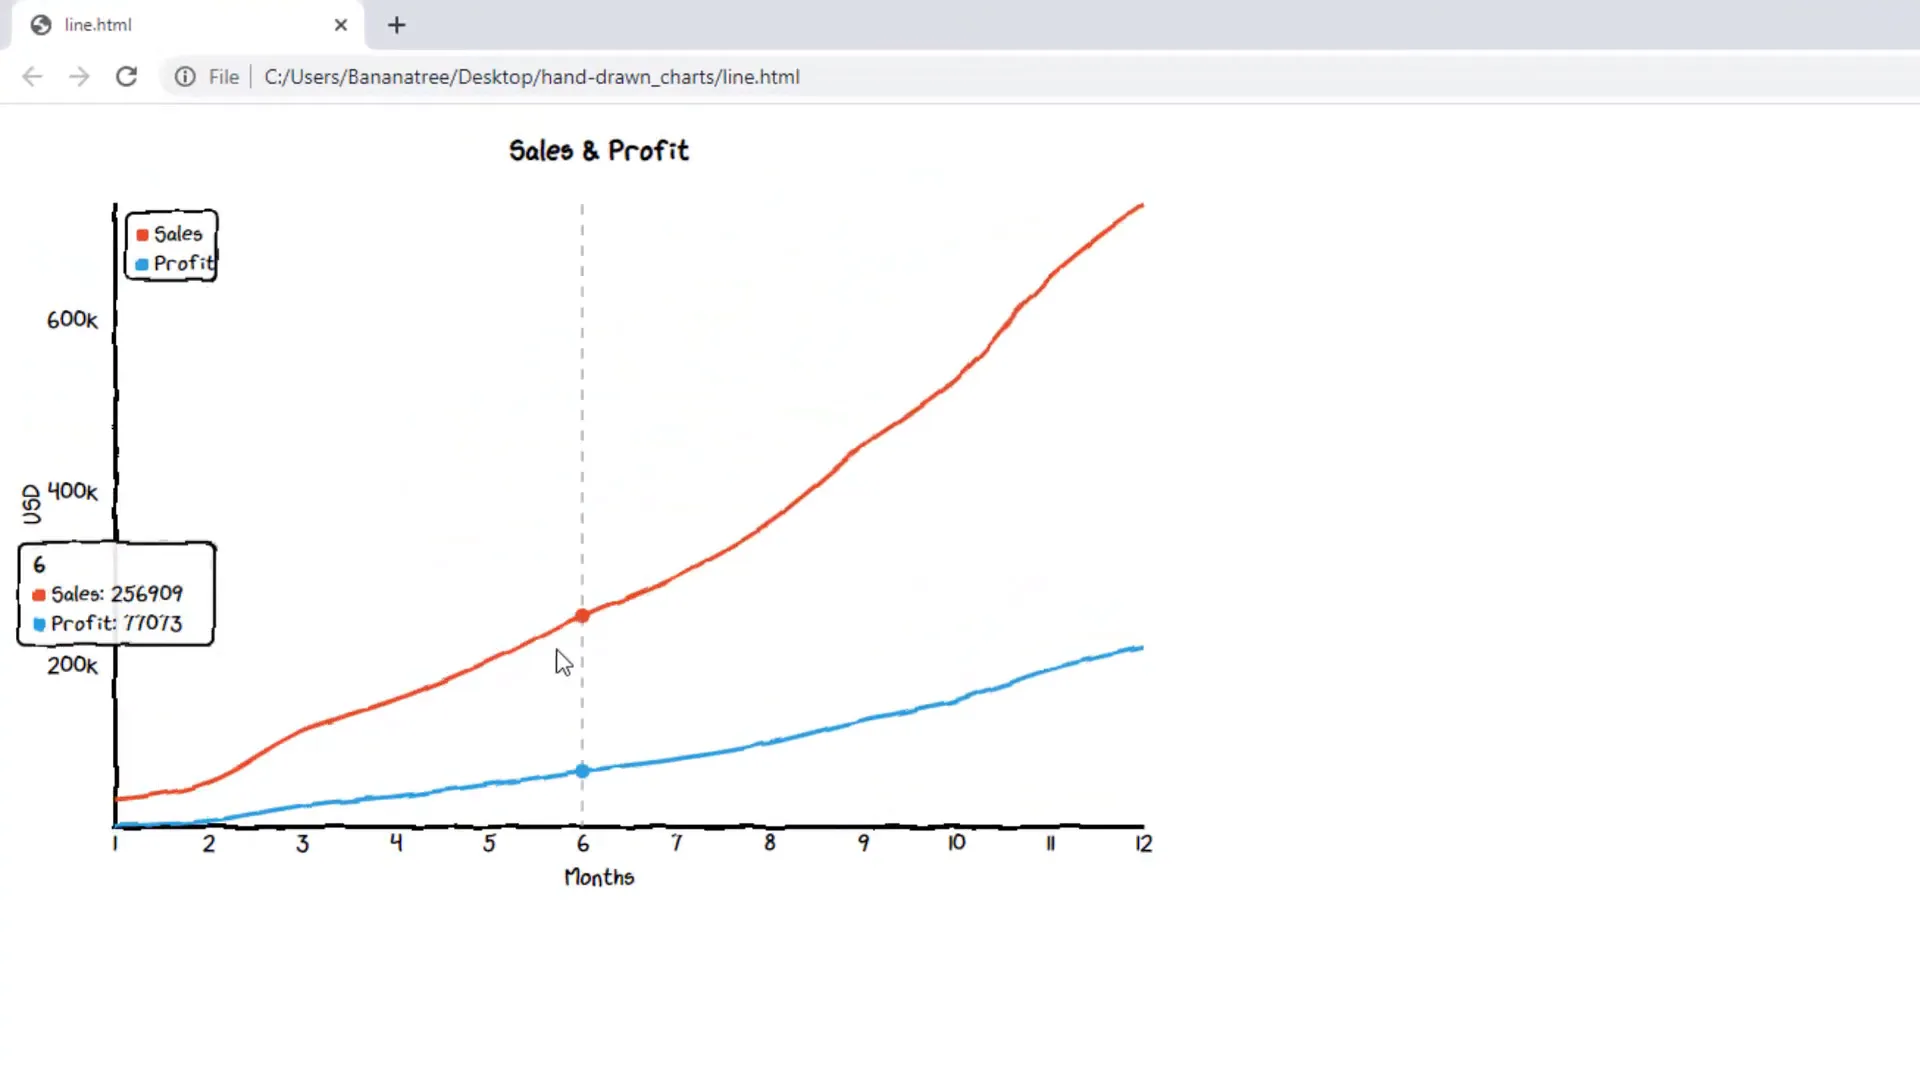Click x-axis tick label 9
The width and height of the screenshot is (1920, 1080).
863,844
